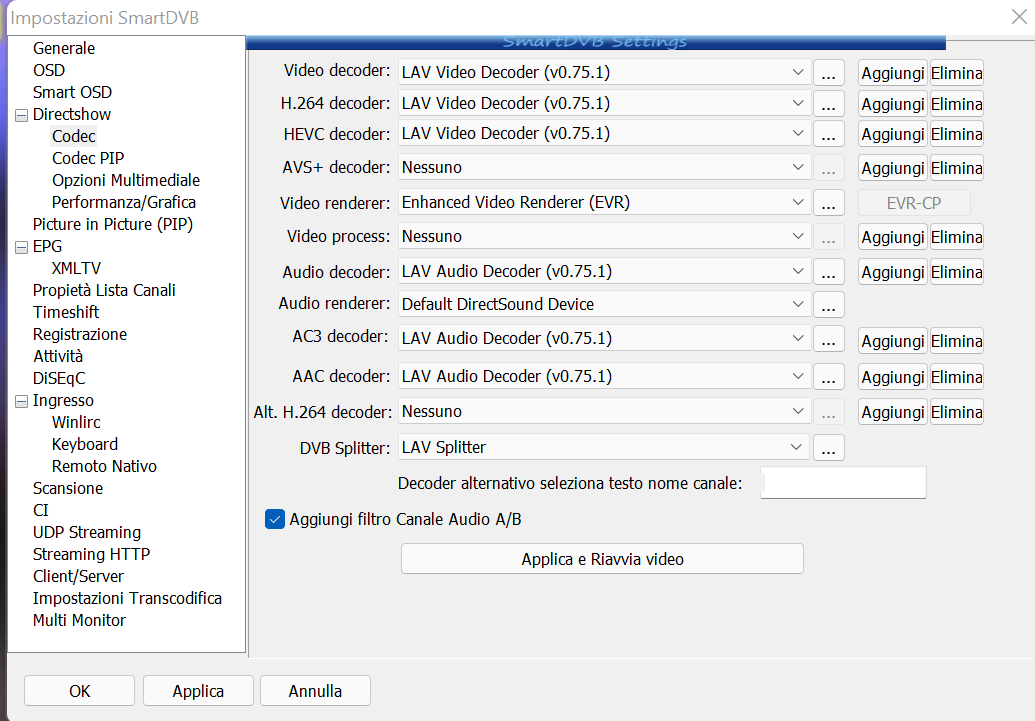Select Codec PIP tree item
Screen dimensions: 1035x721
[x=88, y=158]
